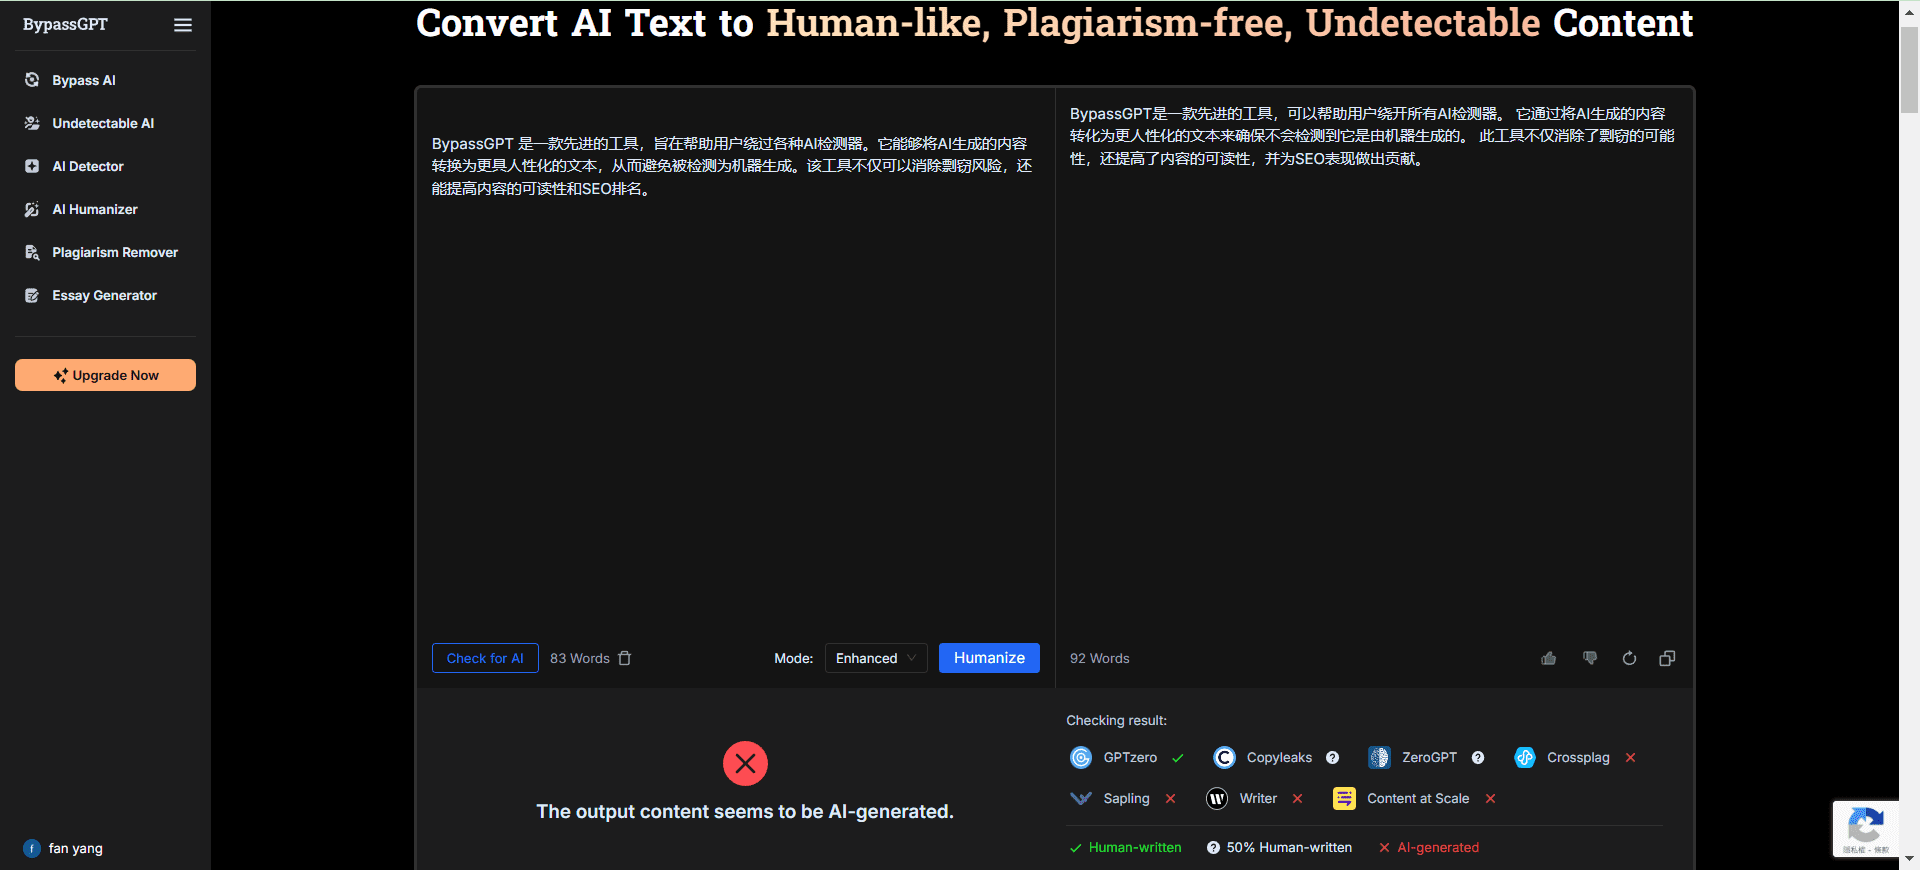Viewport: 1920px width, 870px height.
Task: Open Bypass AI in sidebar
Action: (x=84, y=80)
